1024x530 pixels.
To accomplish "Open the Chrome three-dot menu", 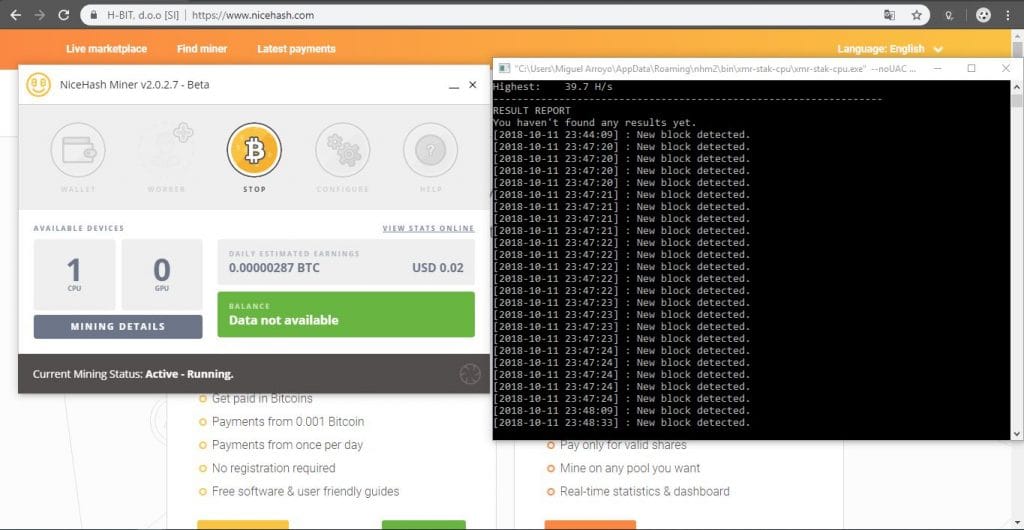I will 1008,15.
